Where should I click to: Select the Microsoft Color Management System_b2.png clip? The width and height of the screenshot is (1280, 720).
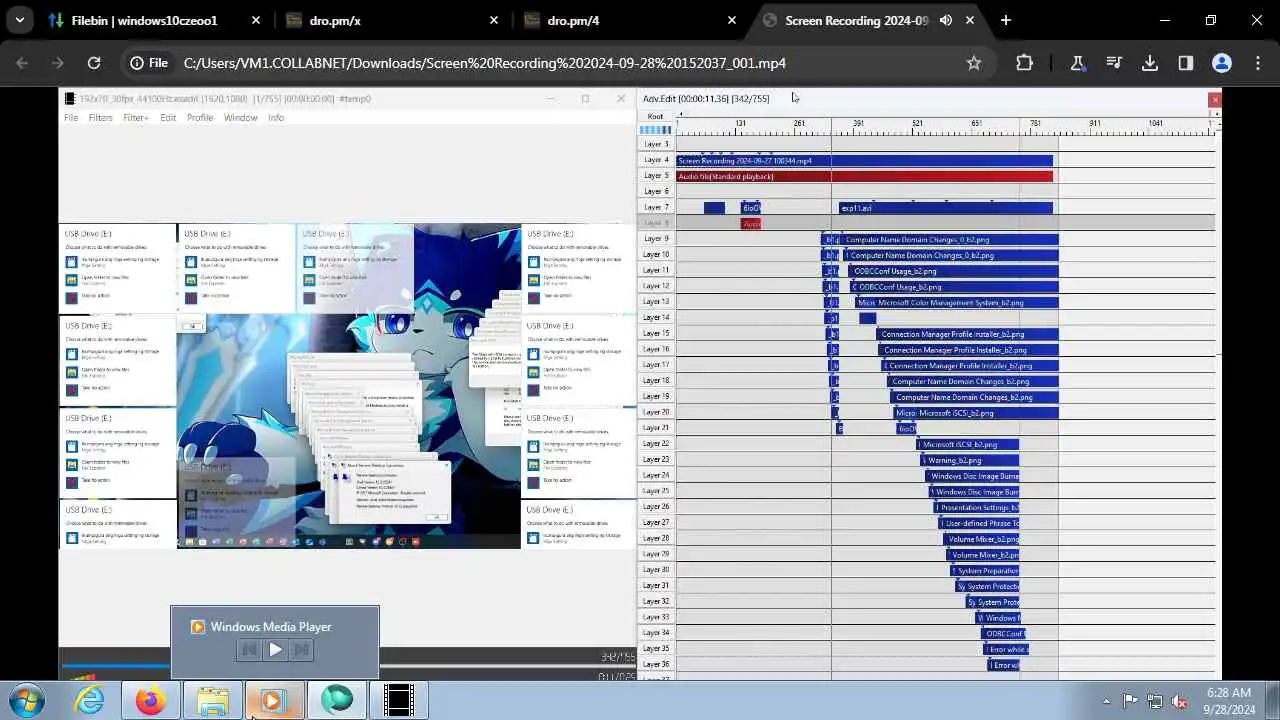[957, 302]
